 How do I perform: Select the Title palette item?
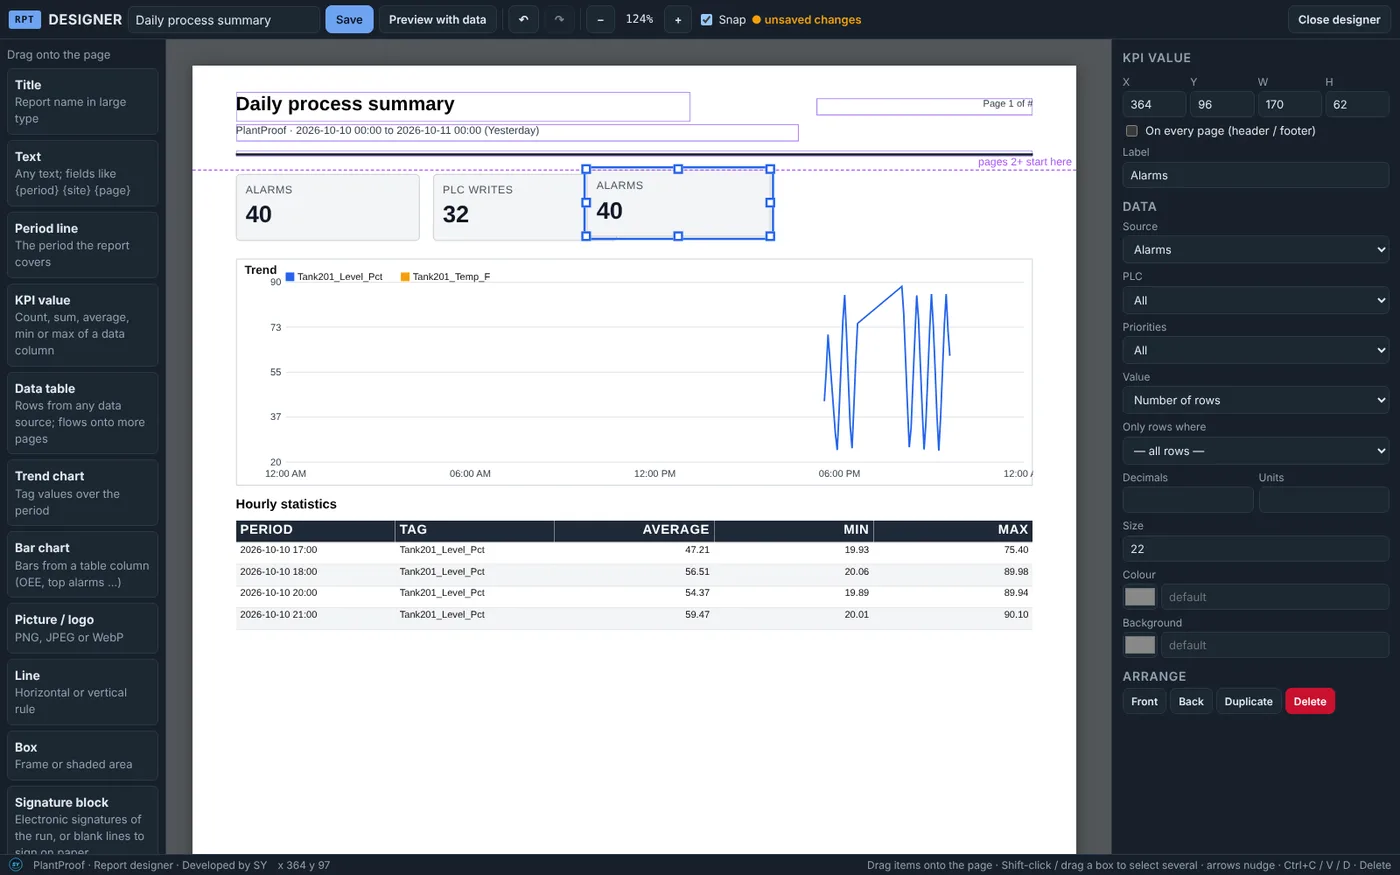click(82, 101)
